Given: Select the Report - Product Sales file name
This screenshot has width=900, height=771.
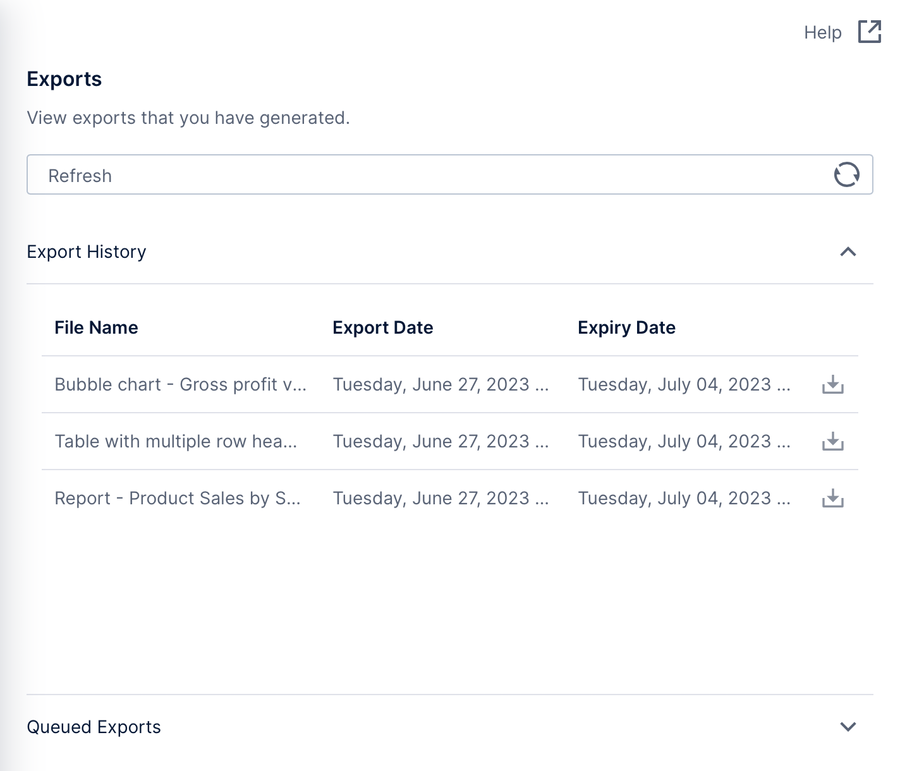Looking at the screenshot, I should [177, 499].
